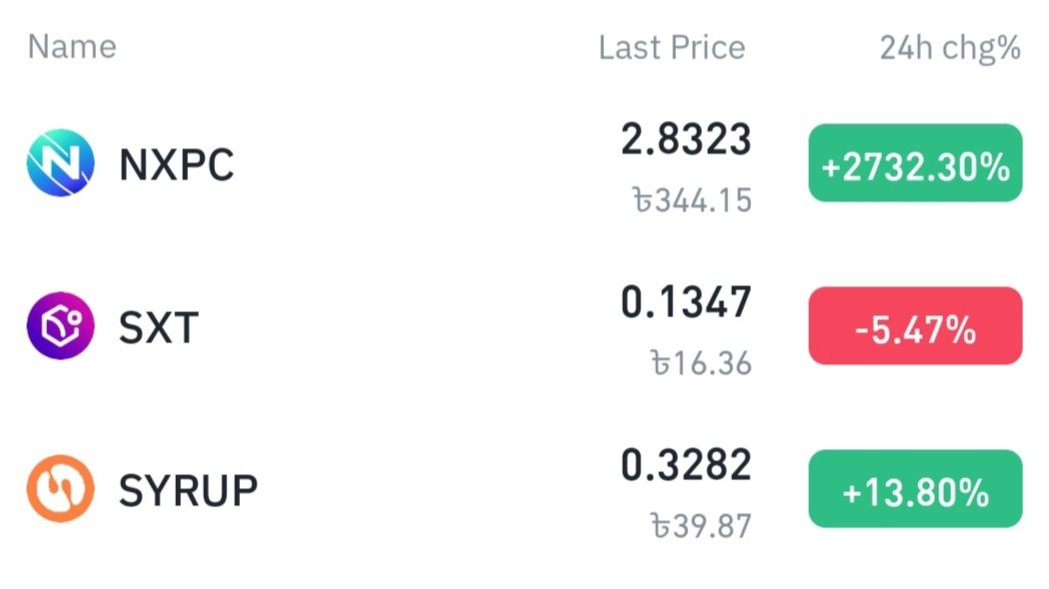This screenshot has width=1049, height=589.
Task: Tap the +2732.30% change badge
Action: tap(915, 163)
